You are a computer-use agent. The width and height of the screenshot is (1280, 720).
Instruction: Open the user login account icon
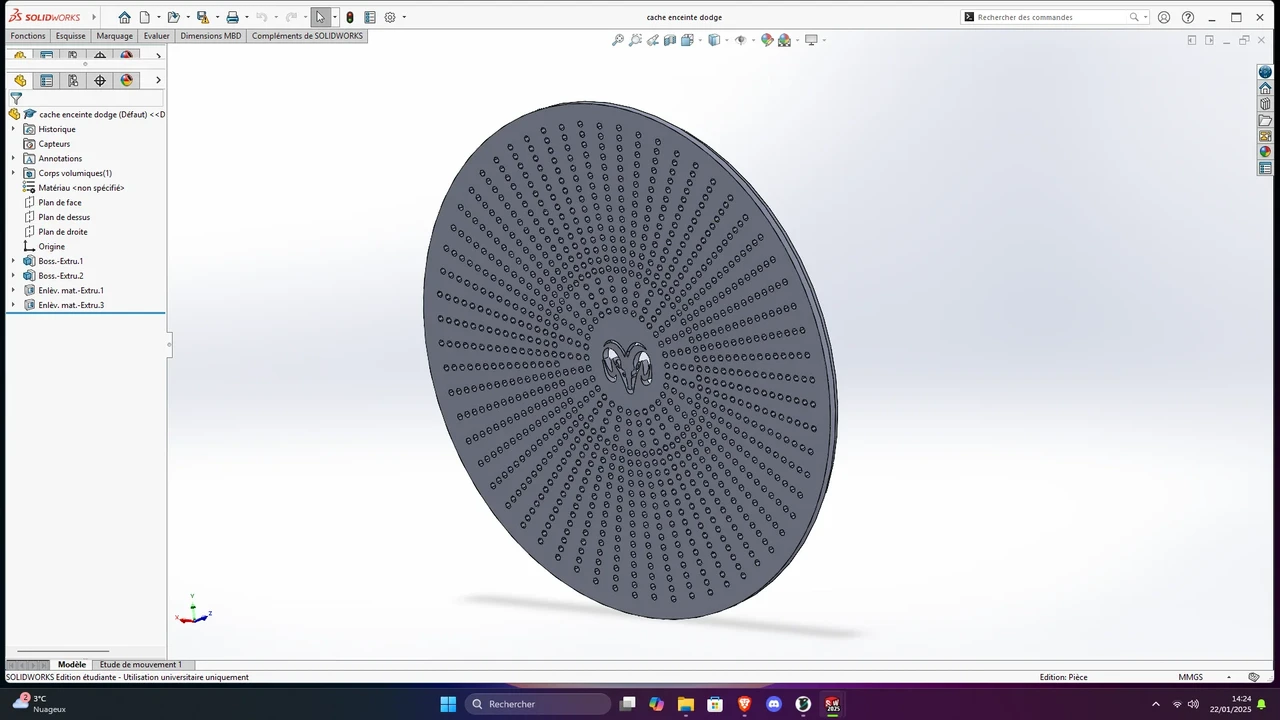click(x=1164, y=17)
